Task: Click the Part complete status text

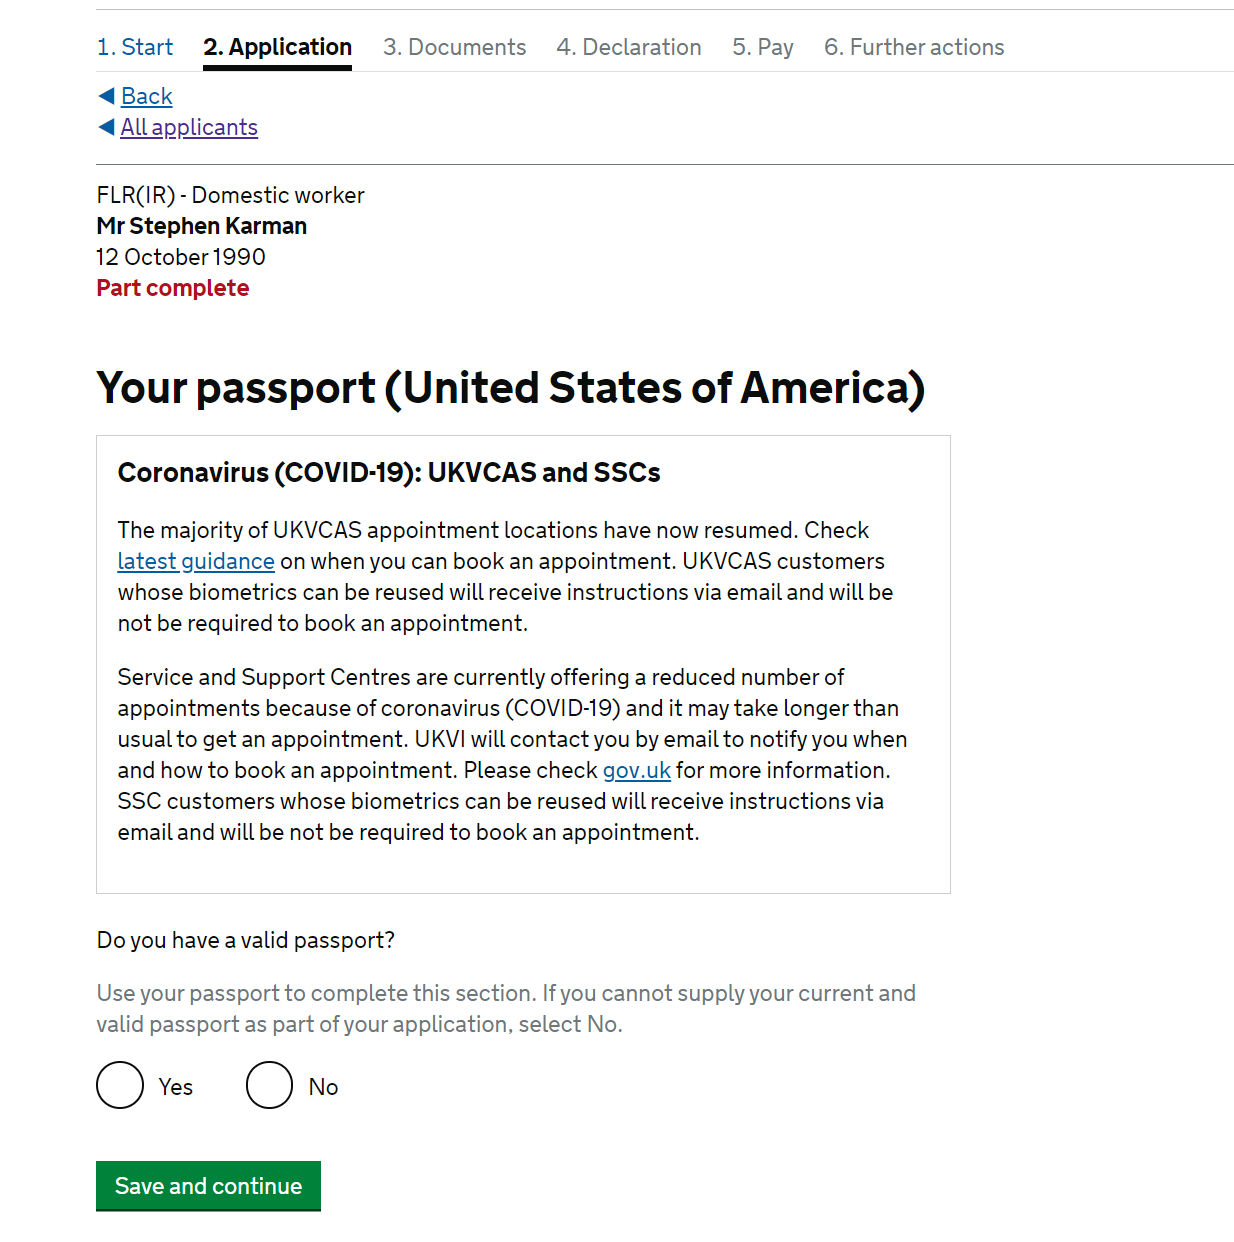Action: (173, 288)
